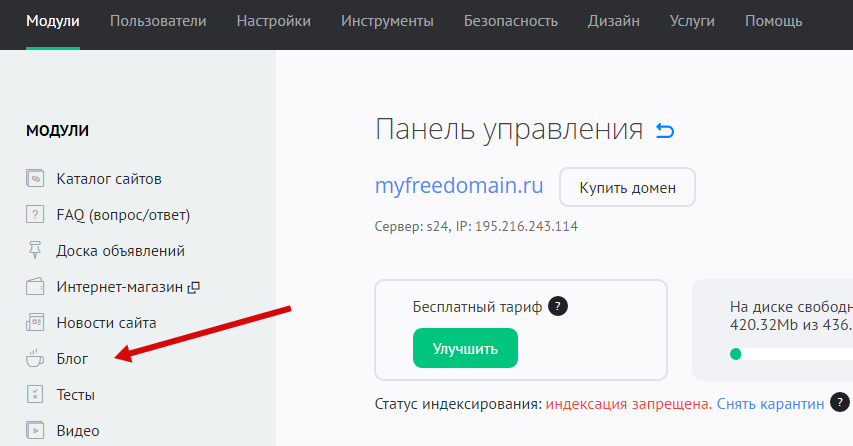Click the Тесты checkbox icon
Image resolution: width=853 pixels, height=446 pixels.
pos(36,394)
